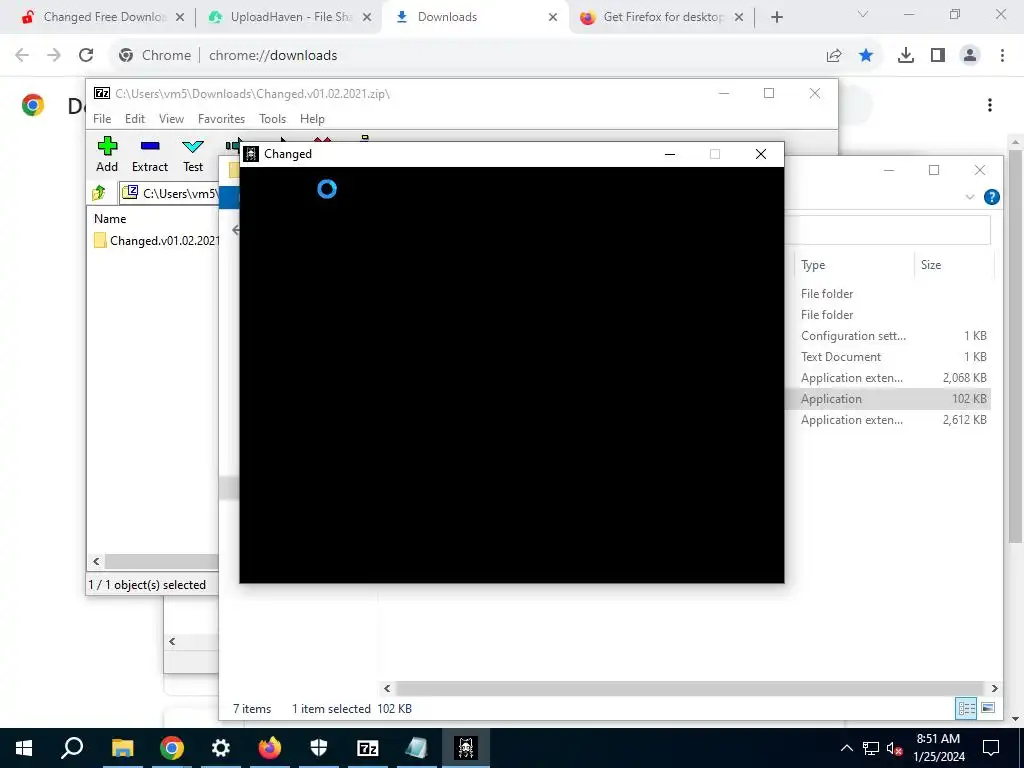The height and width of the screenshot is (768, 1024).
Task: Minimize the Changed game window
Action: click(669, 154)
